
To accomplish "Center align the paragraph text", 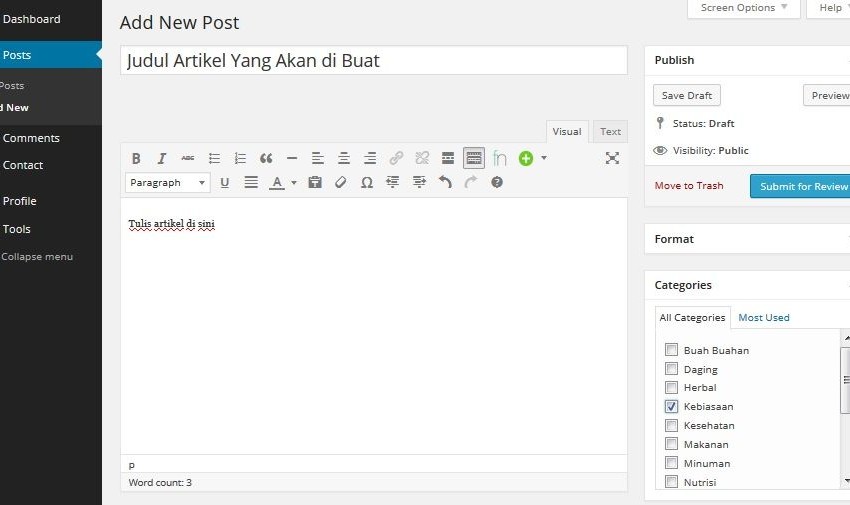I will point(344,158).
